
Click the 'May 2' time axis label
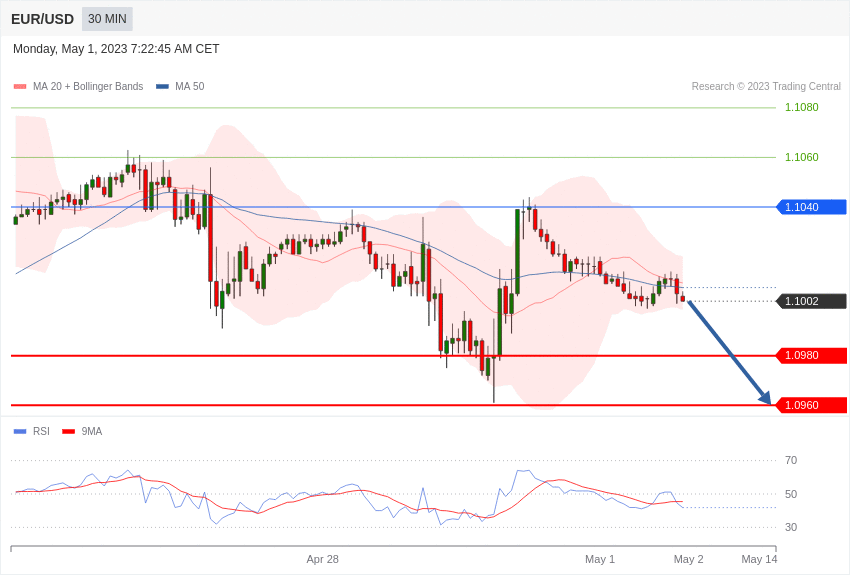[688, 559]
